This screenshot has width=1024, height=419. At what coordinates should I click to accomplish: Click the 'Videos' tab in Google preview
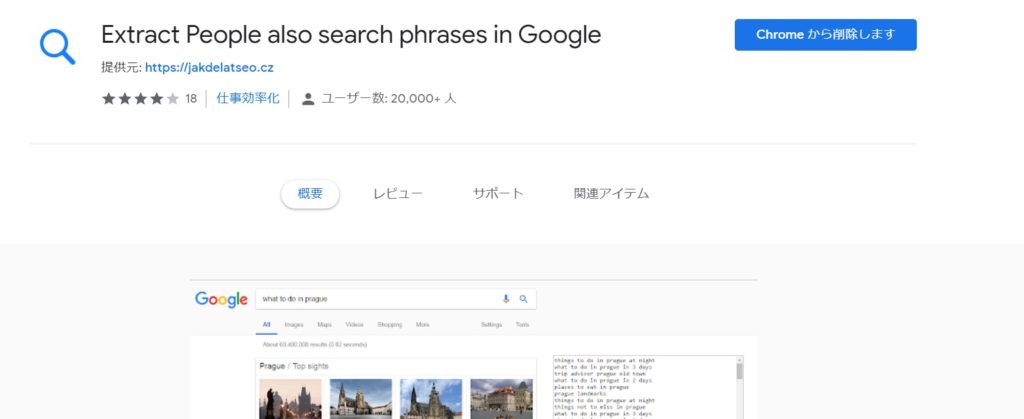pyautogui.click(x=355, y=324)
